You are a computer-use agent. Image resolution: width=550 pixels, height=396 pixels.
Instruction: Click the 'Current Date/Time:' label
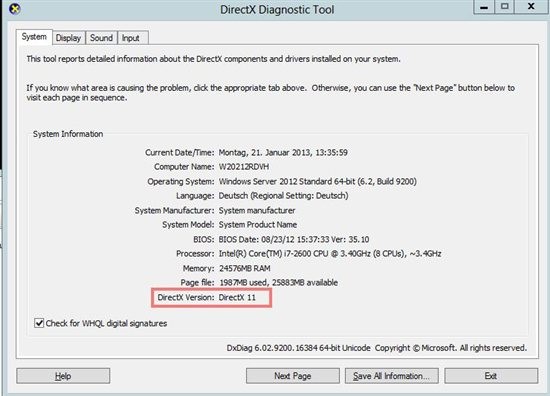[x=180, y=153]
